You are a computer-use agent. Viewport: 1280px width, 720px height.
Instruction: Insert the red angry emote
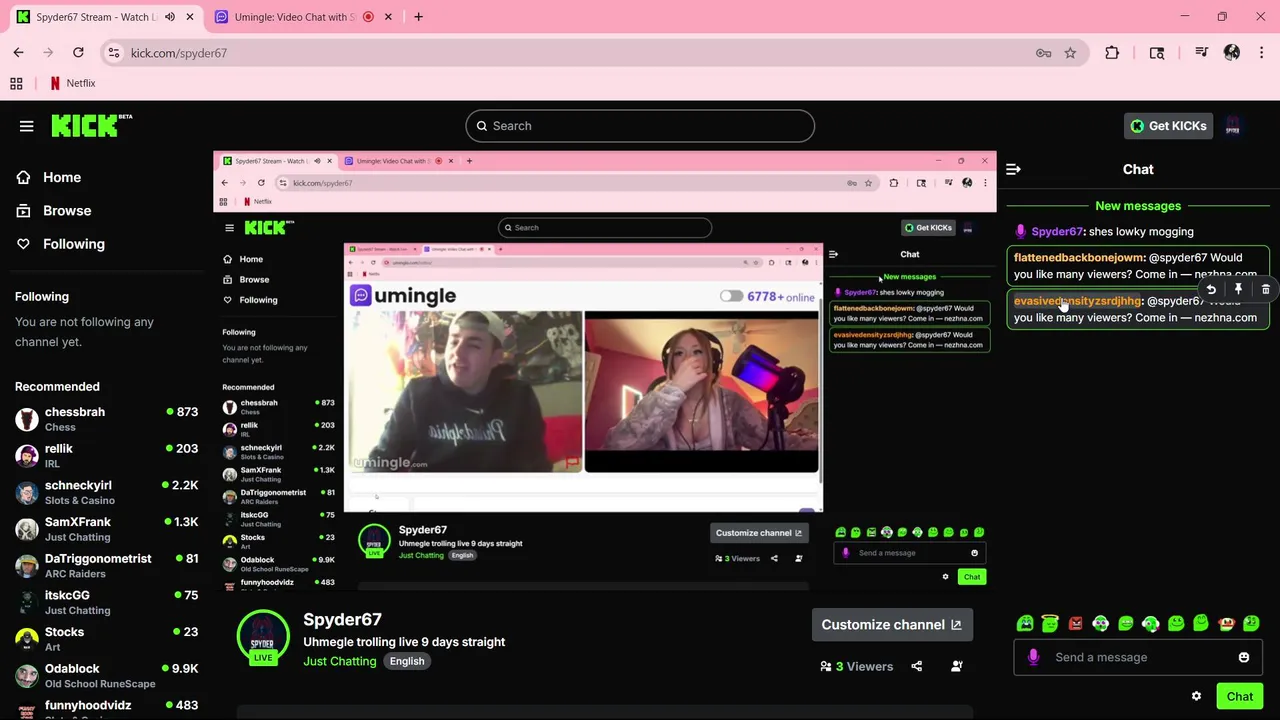(1075, 623)
